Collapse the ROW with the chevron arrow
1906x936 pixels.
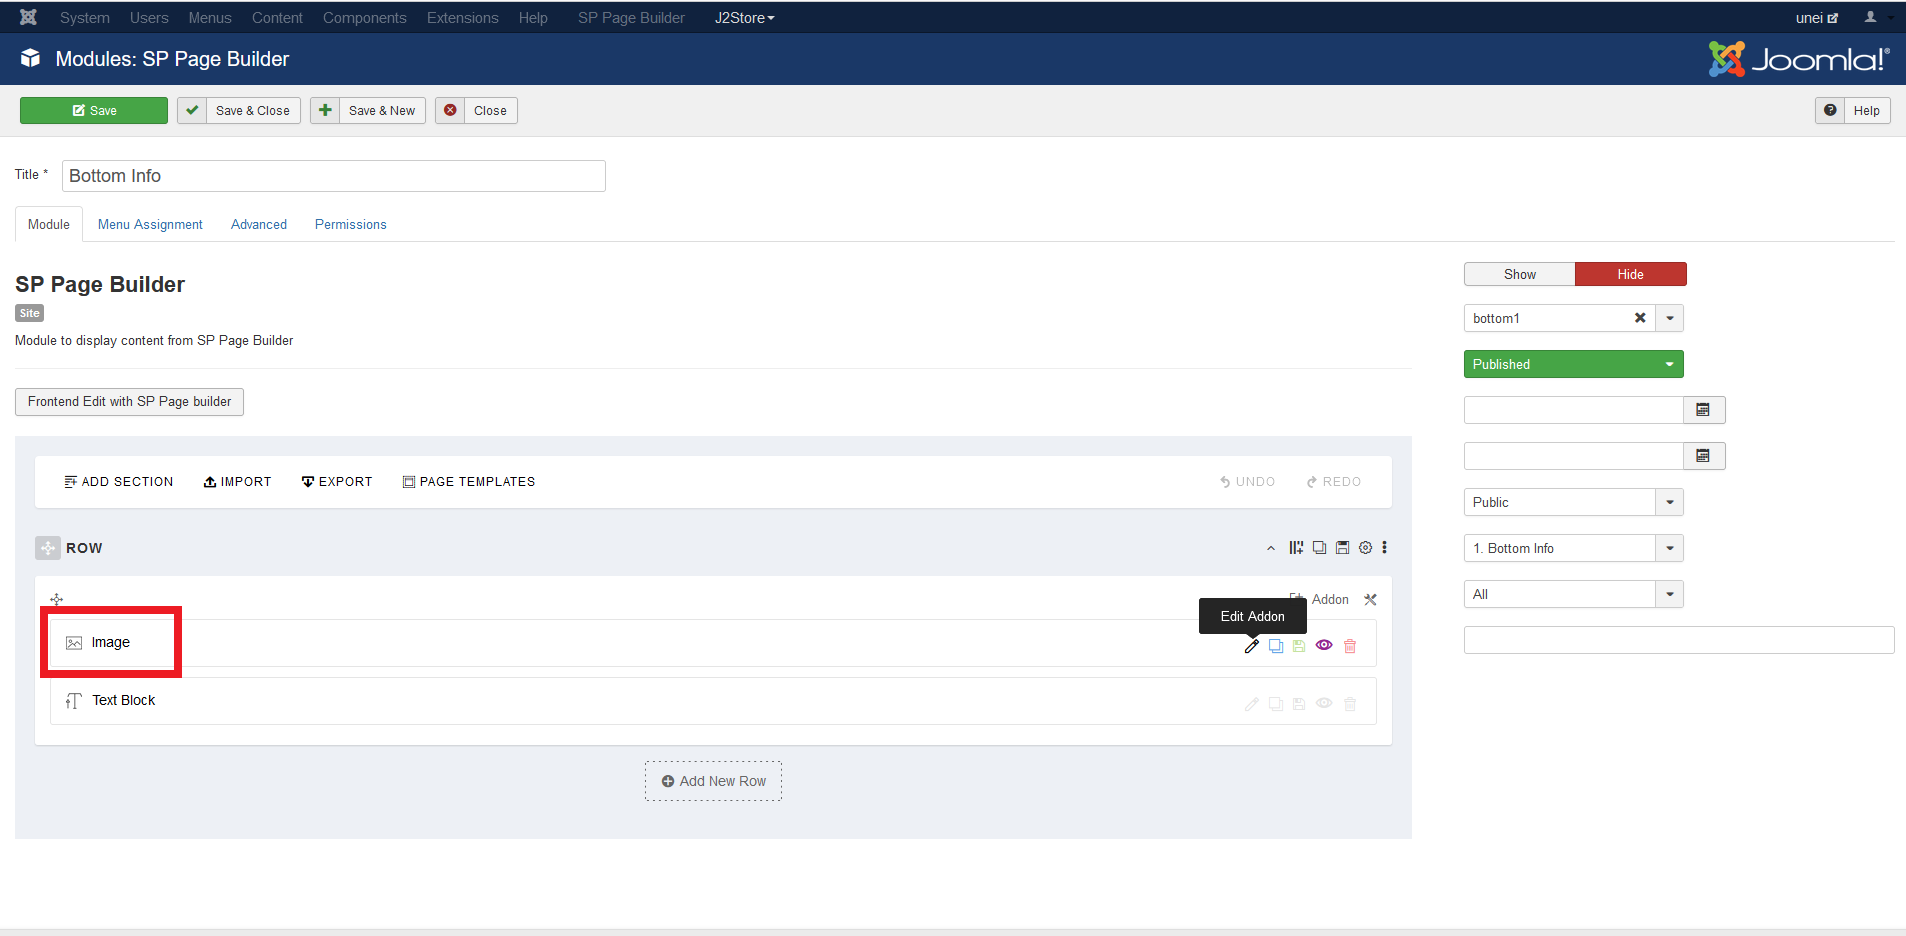(x=1271, y=548)
